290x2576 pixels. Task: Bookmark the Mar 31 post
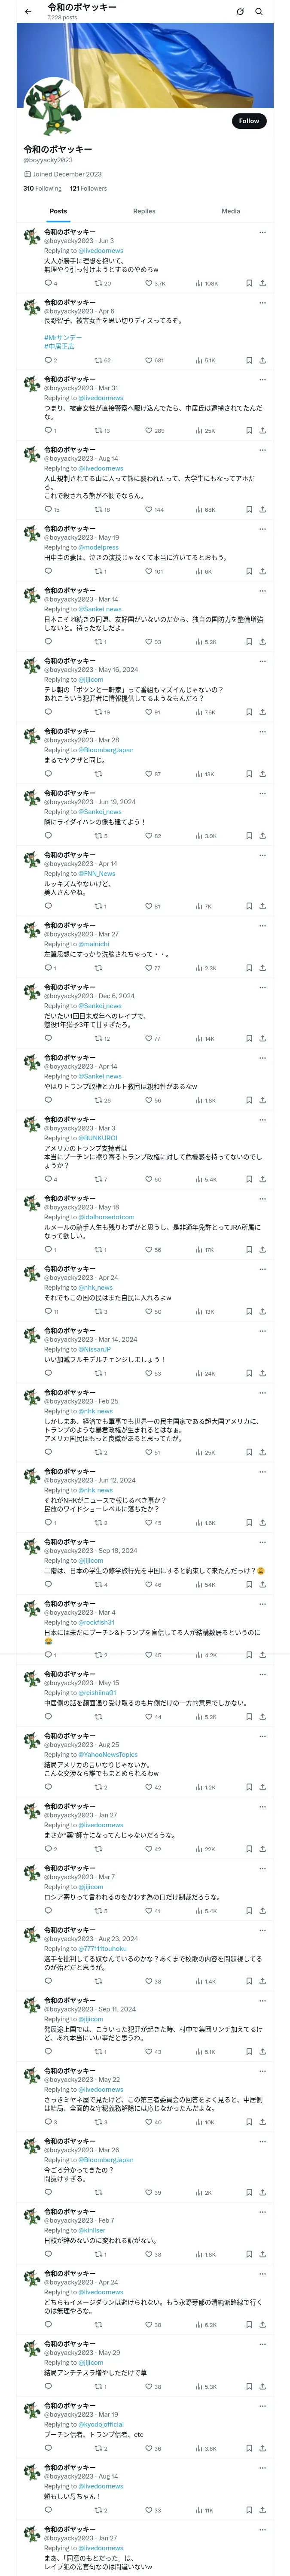(249, 430)
